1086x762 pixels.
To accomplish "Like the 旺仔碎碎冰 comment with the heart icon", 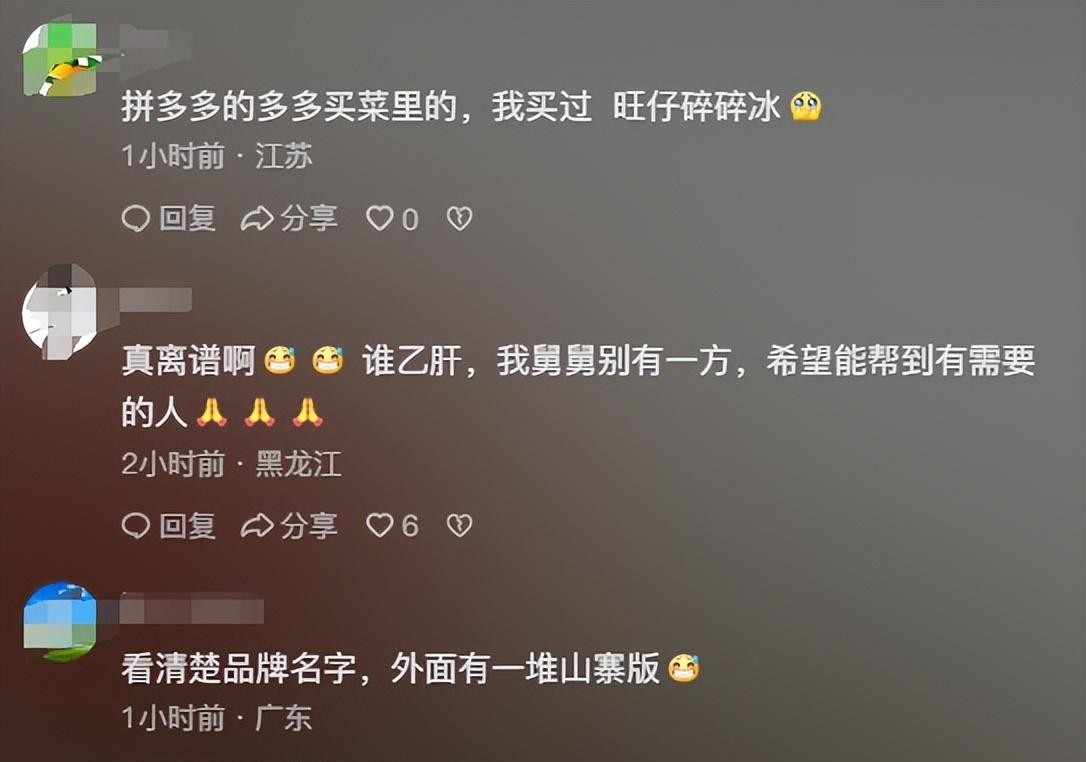I will coord(380,219).
